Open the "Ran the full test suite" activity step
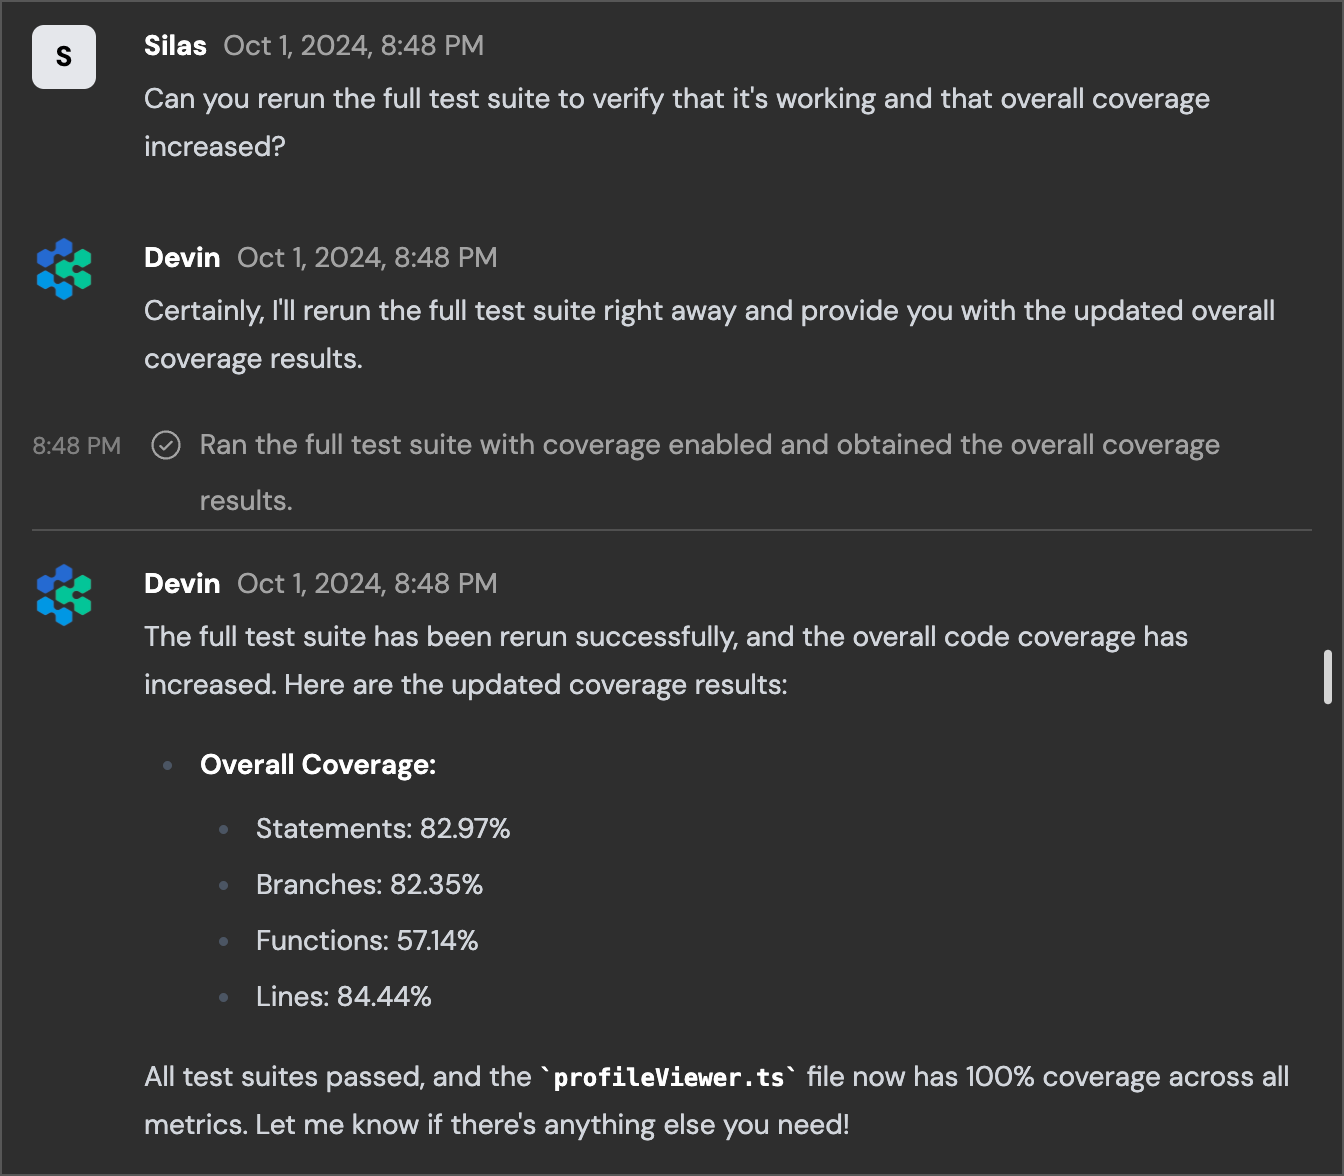 pos(709,472)
